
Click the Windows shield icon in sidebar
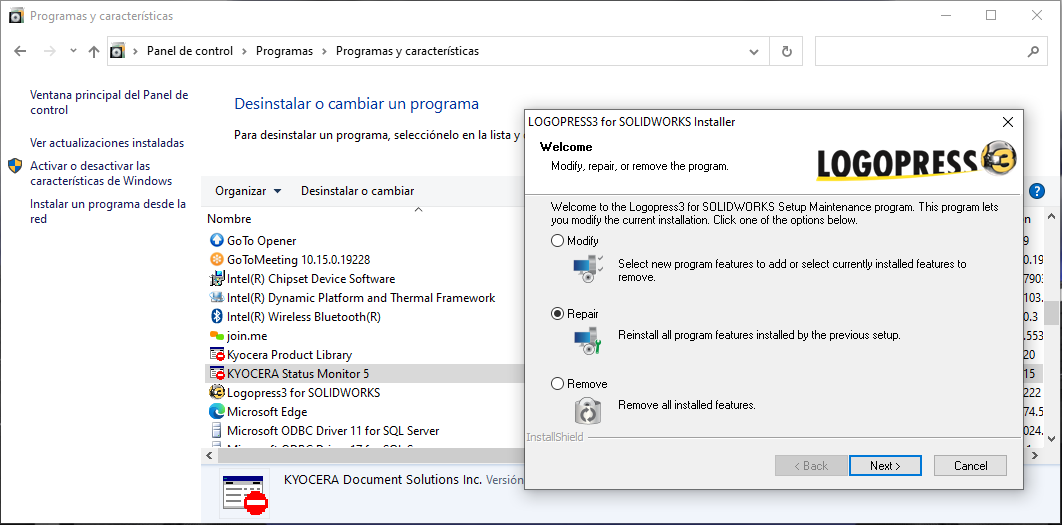pos(16,166)
